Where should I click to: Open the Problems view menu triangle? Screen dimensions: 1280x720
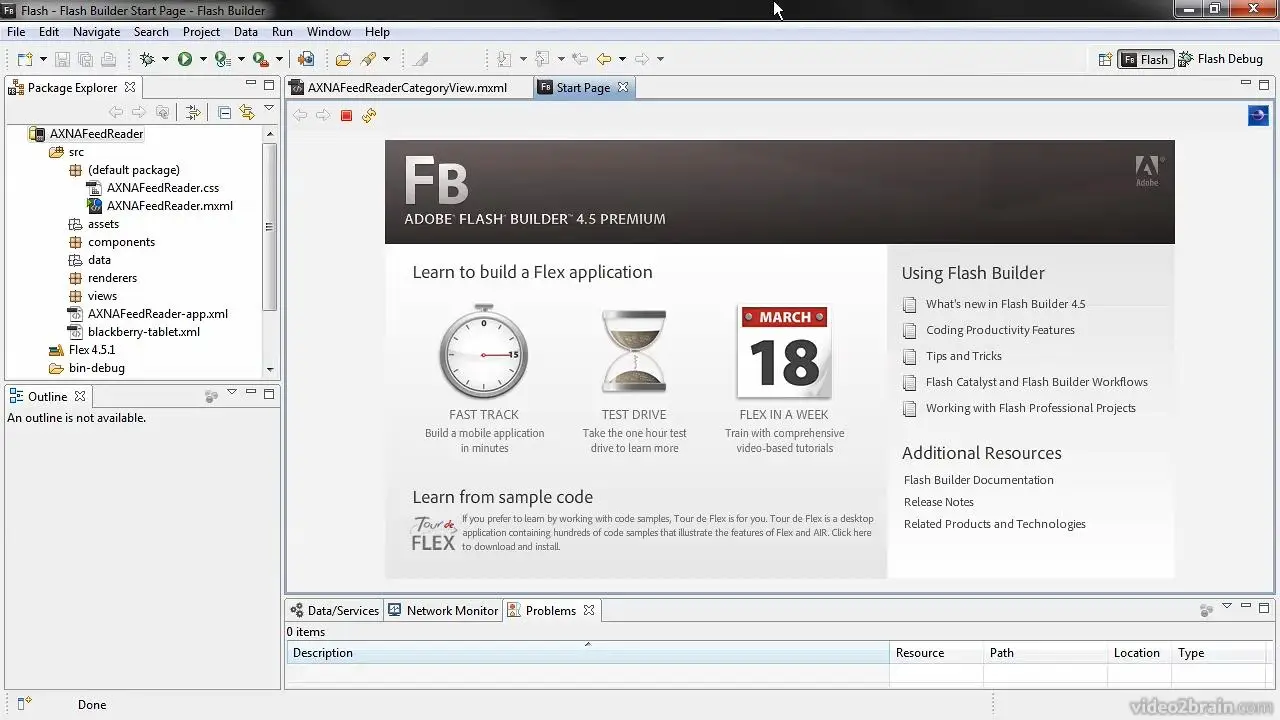[x=1227, y=606]
